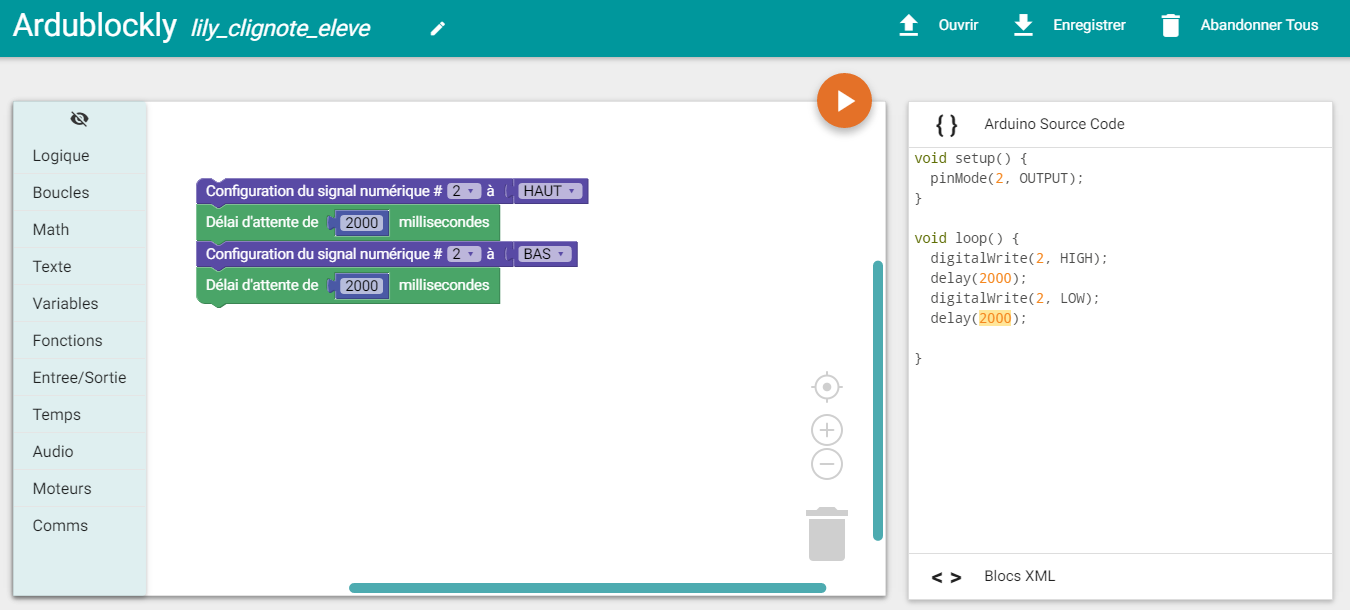Center the workspace with the target icon
1350x610 pixels.
click(827, 386)
